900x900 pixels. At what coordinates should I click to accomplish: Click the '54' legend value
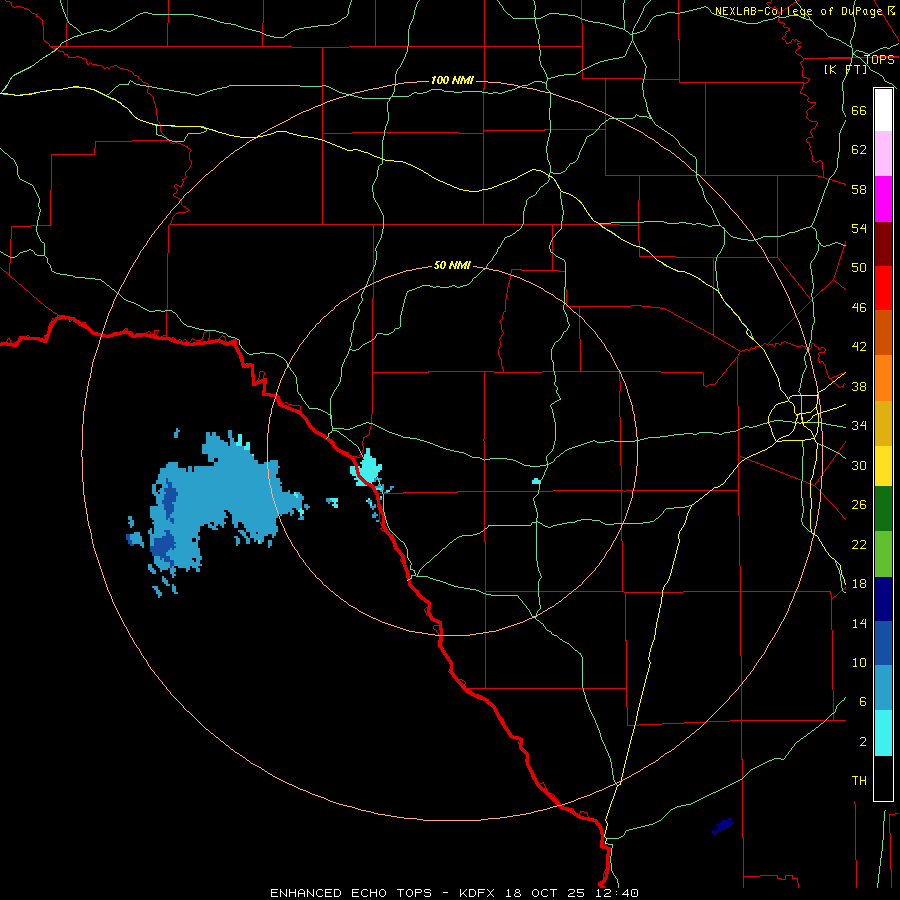[x=859, y=228]
